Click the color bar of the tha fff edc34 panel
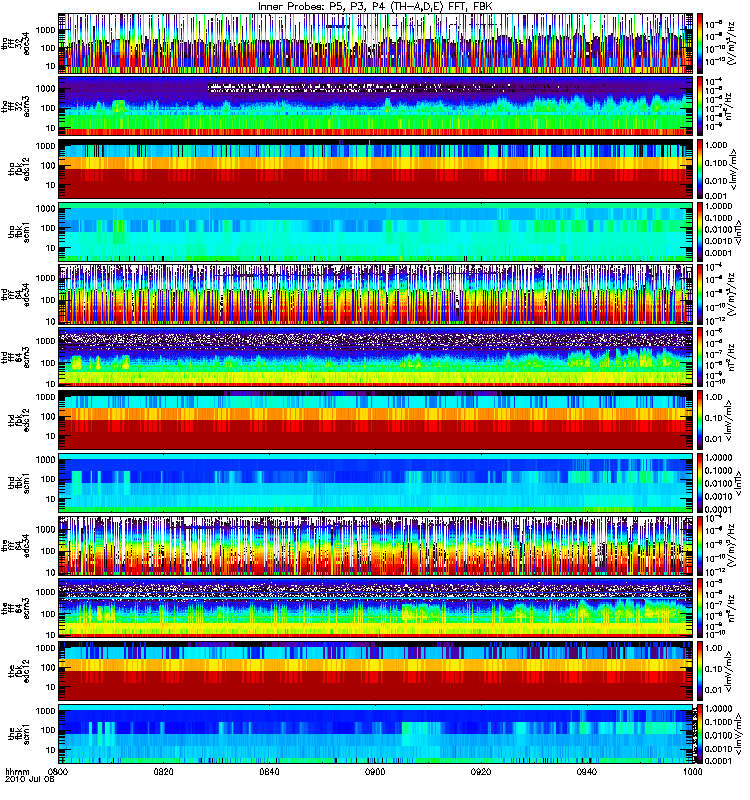The height and width of the screenshot is (800, 750). coord(699,43)
